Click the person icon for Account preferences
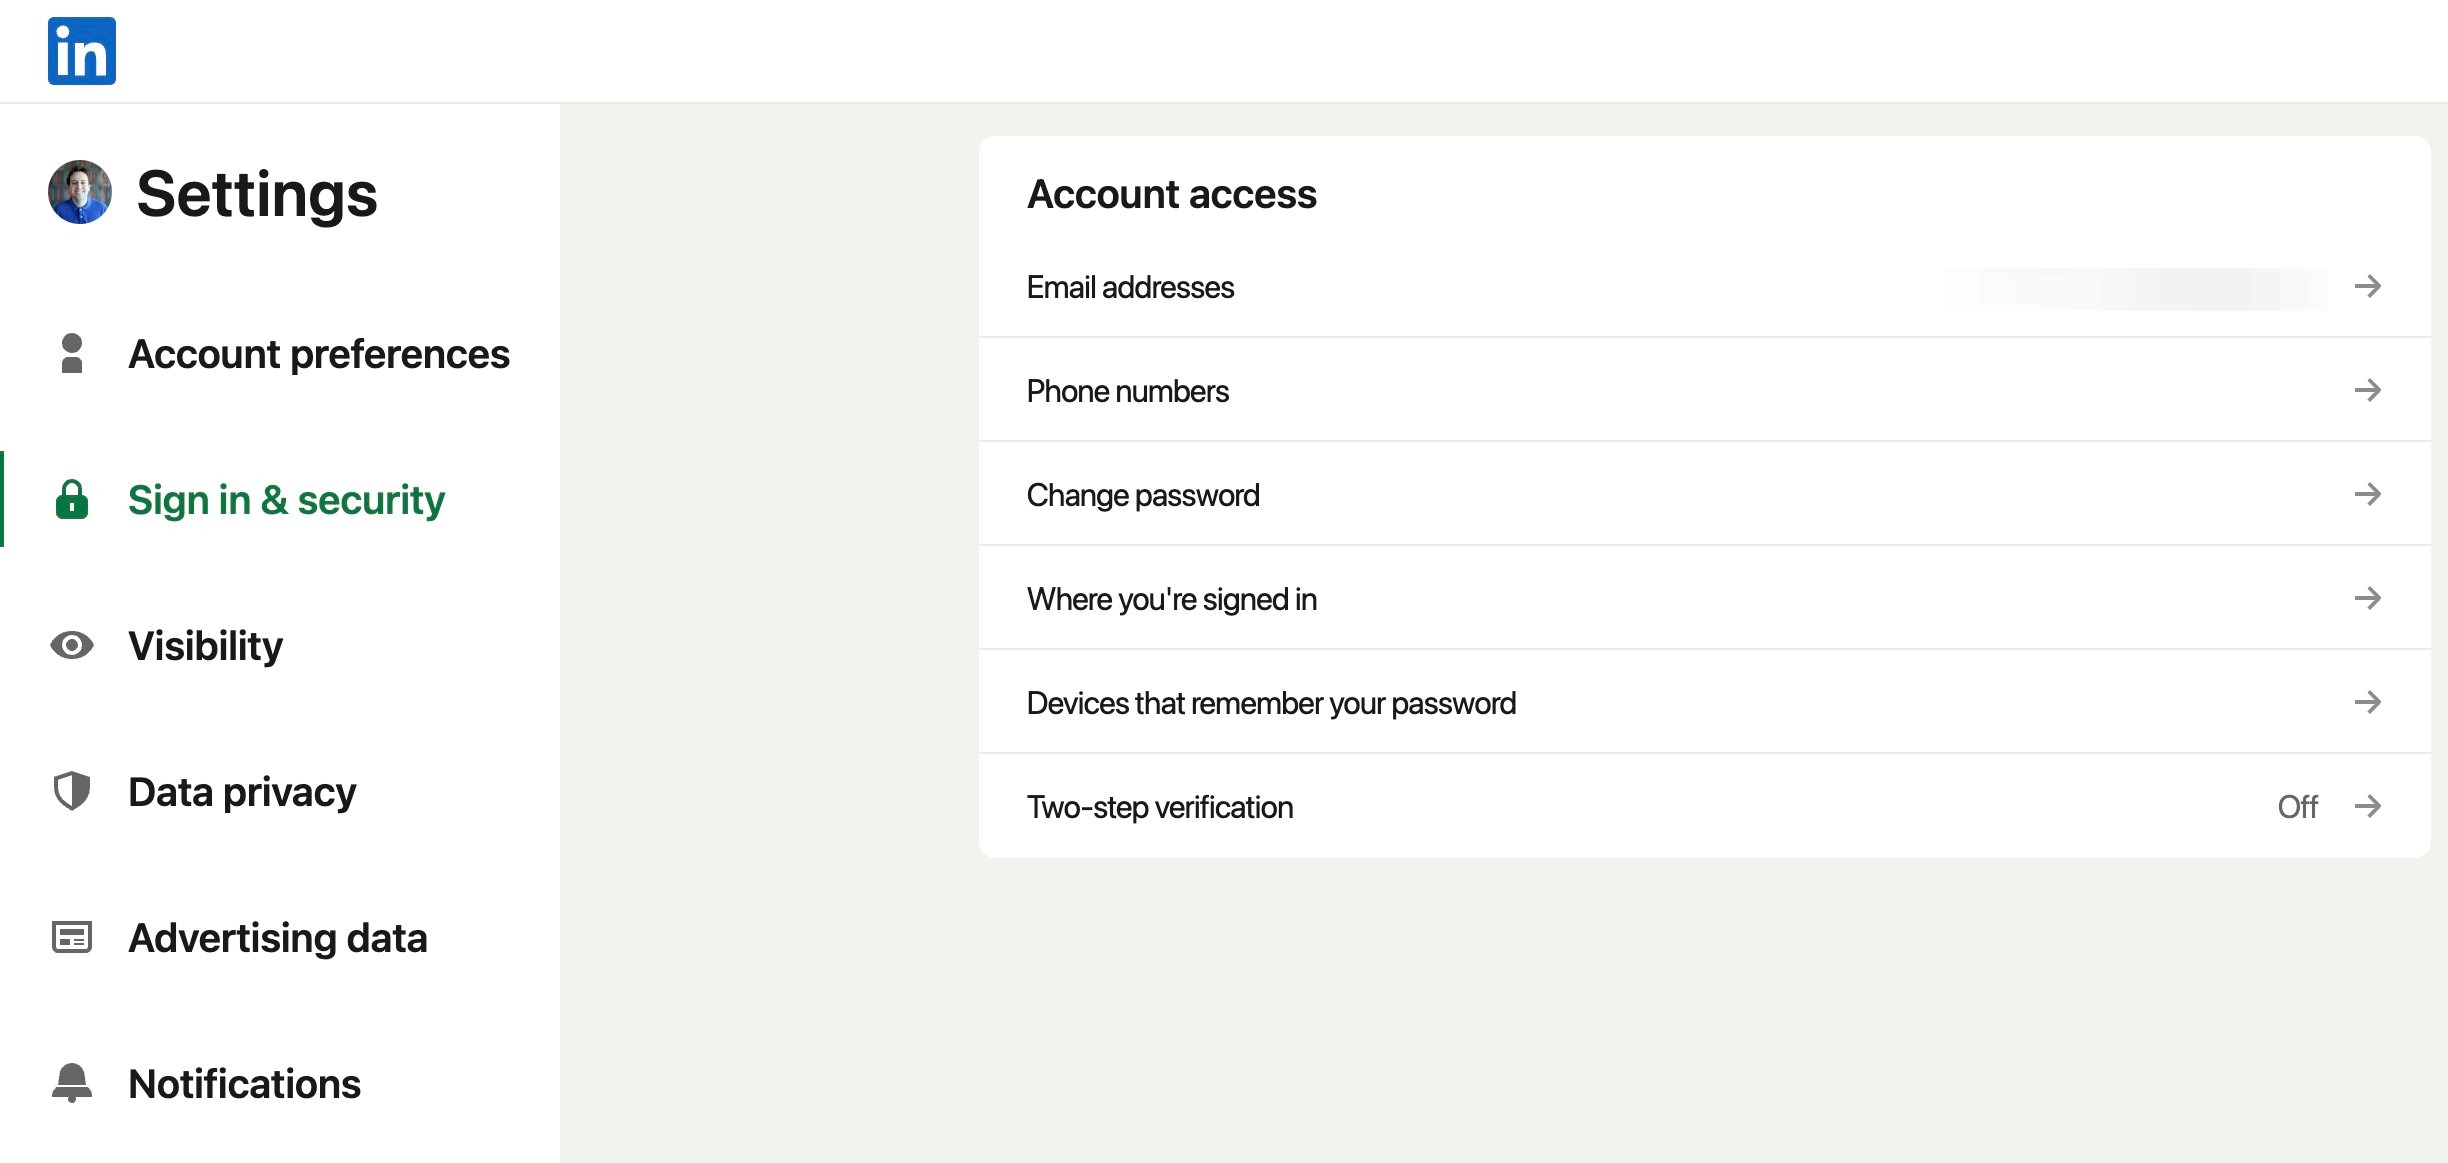This screenshot has height=1163, width=2448. [72, 354]
